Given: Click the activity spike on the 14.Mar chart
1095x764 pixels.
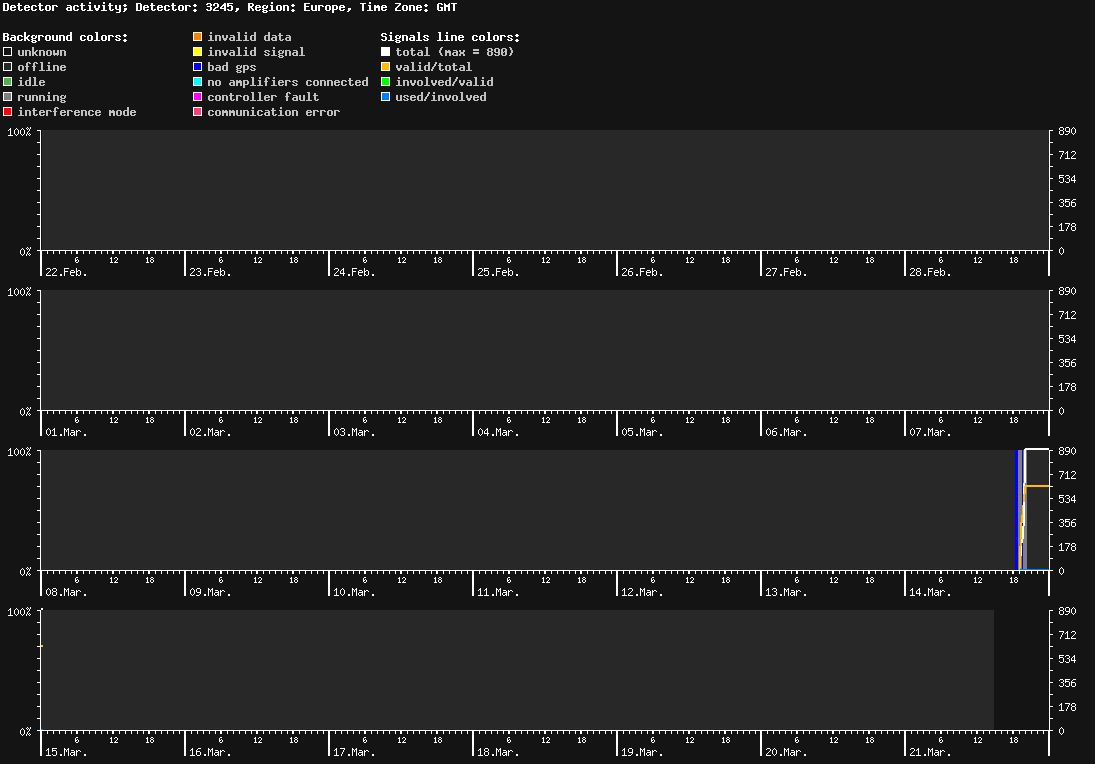Looking at the screenshot, I should tap(1022, 510).
